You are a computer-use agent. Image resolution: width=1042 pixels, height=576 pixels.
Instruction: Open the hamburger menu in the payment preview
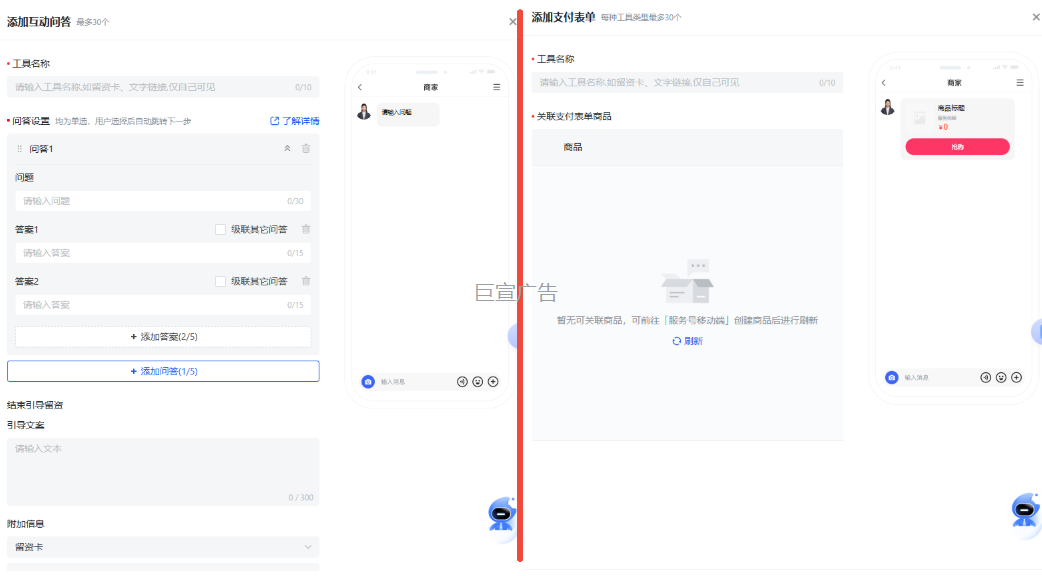click(x=1019, y=82)
